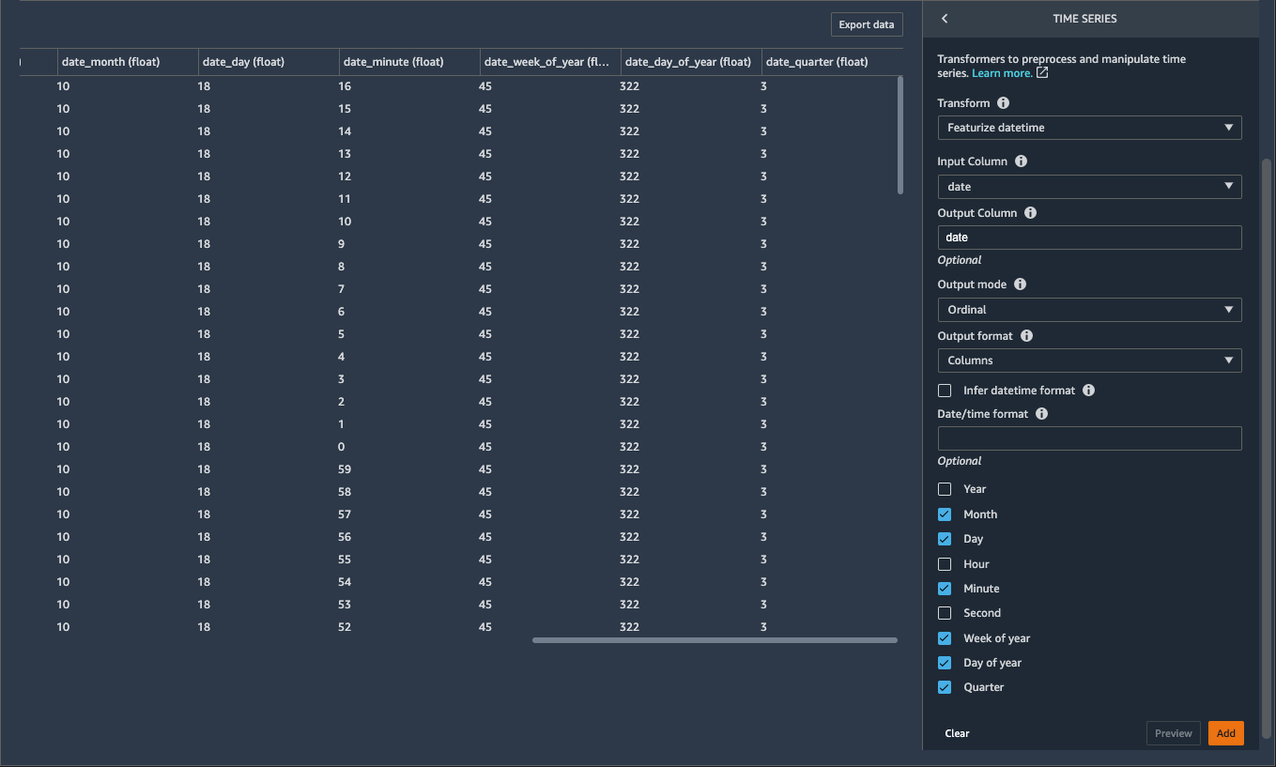Click the horizontal scrollbar below the data table
This screenshot has height=767, width=1276.
pos(715,639)
